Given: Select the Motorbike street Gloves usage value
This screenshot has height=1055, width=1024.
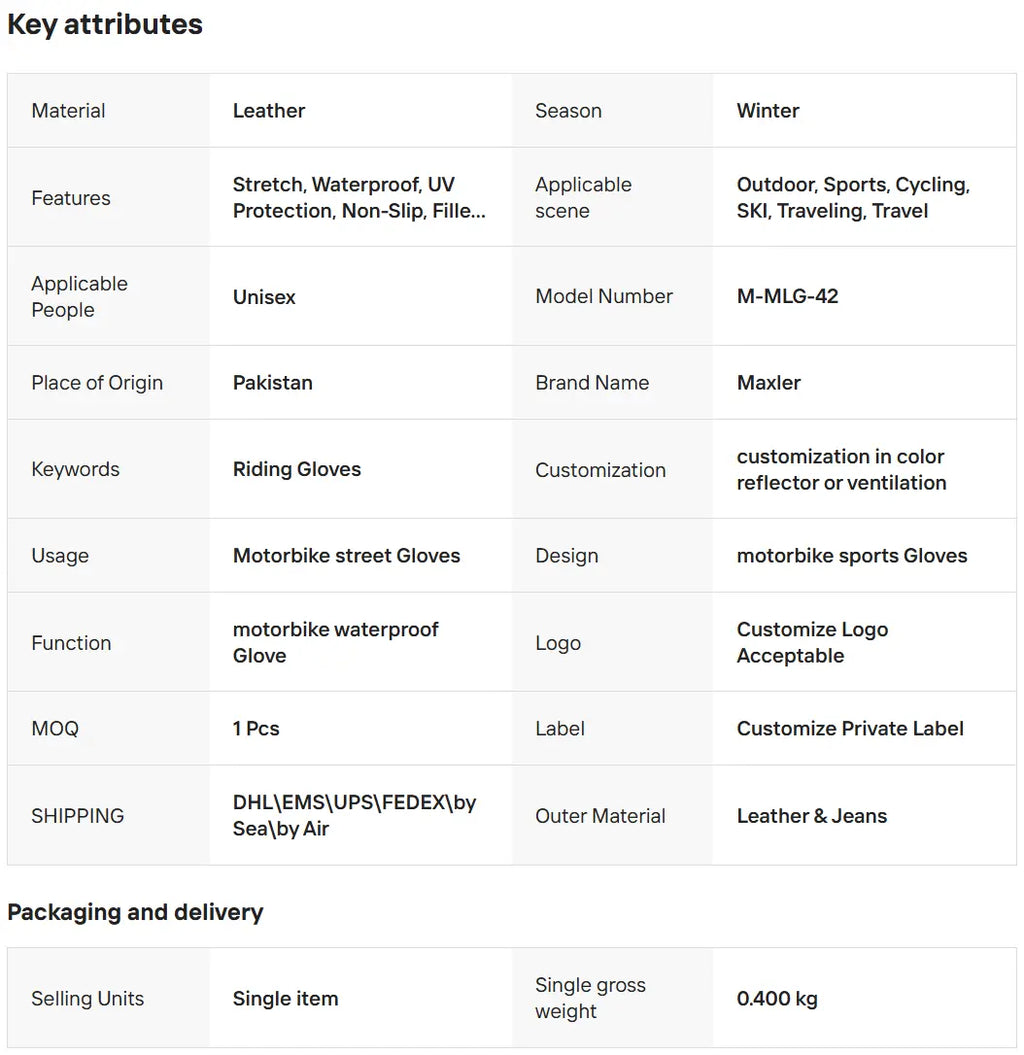Looking at the screenshot, I should (346, 556).
